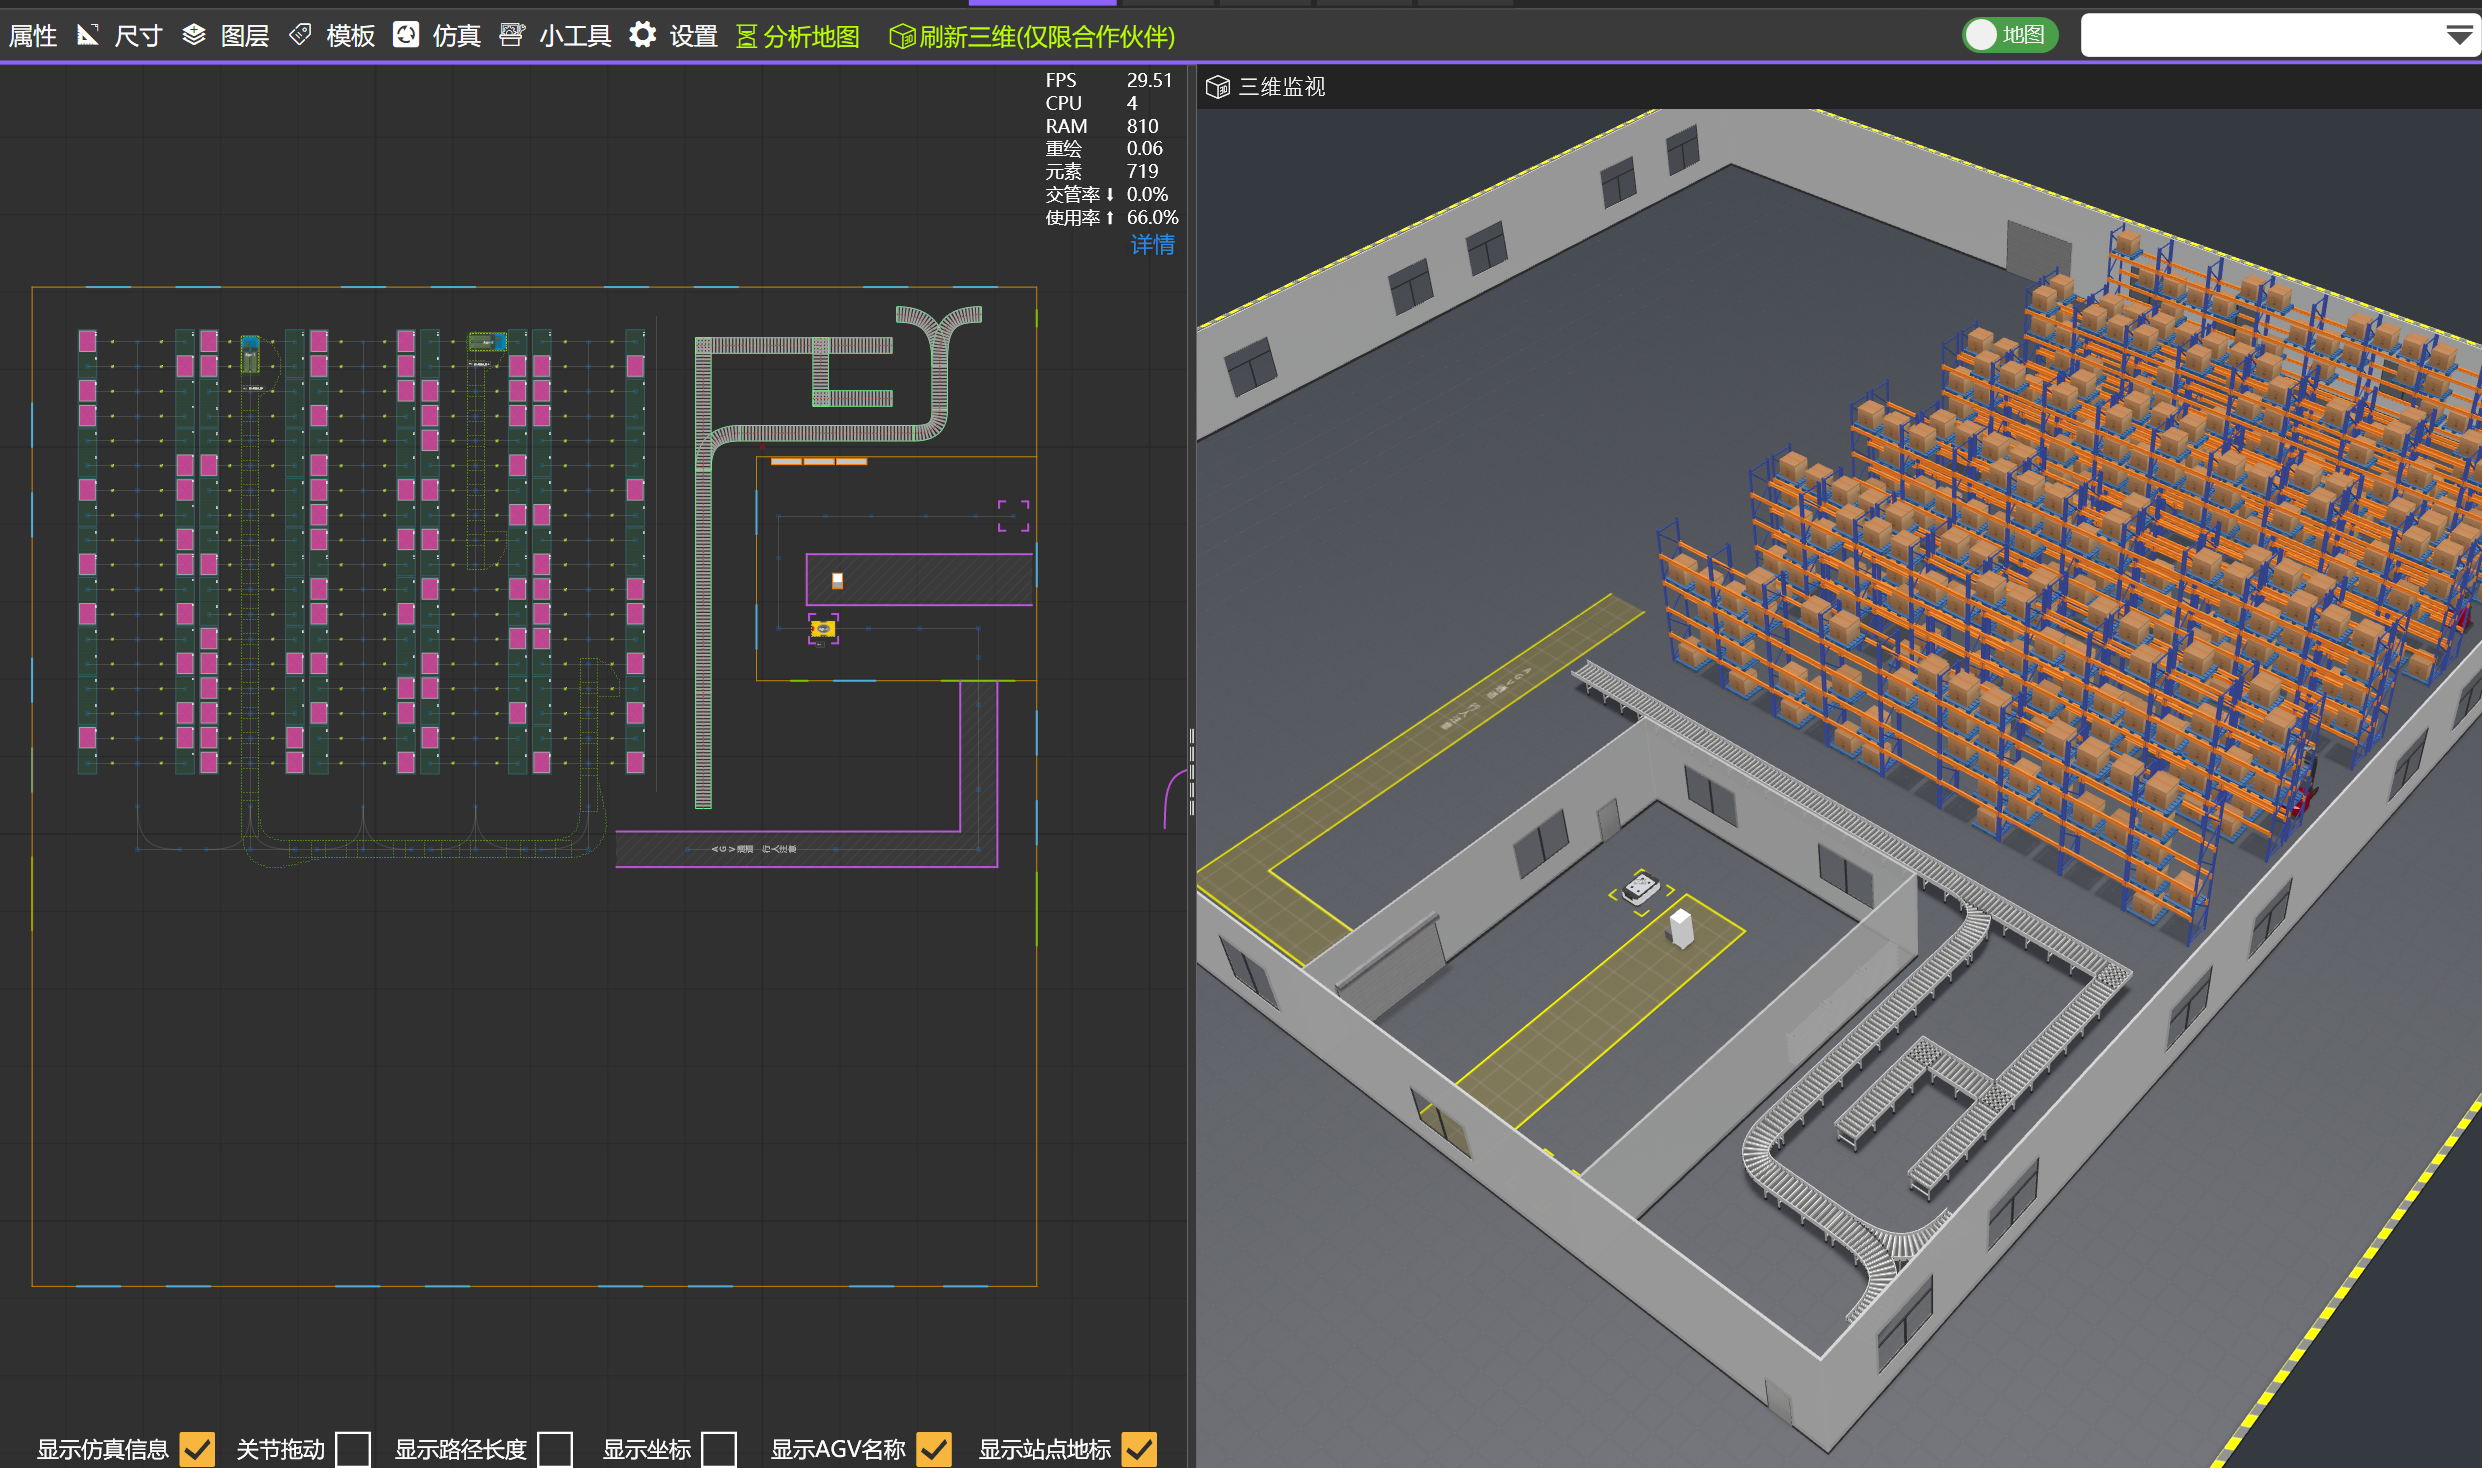
Task: Toggle the 地图 map switch
Action: [2010, 35]
